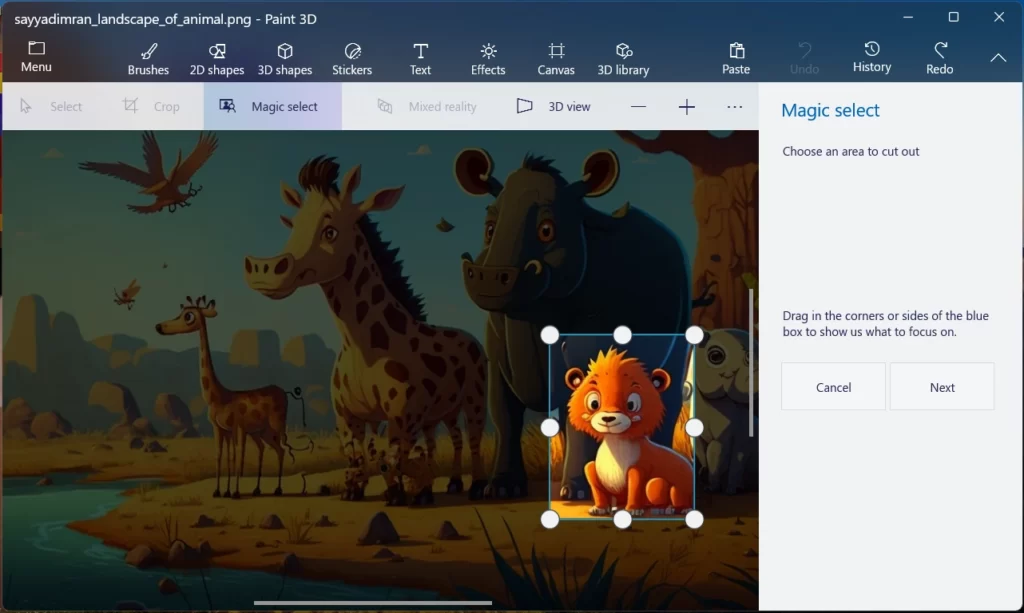Open the 2D shapes tool
The image size is (1024, 613).
pos(217,59)
